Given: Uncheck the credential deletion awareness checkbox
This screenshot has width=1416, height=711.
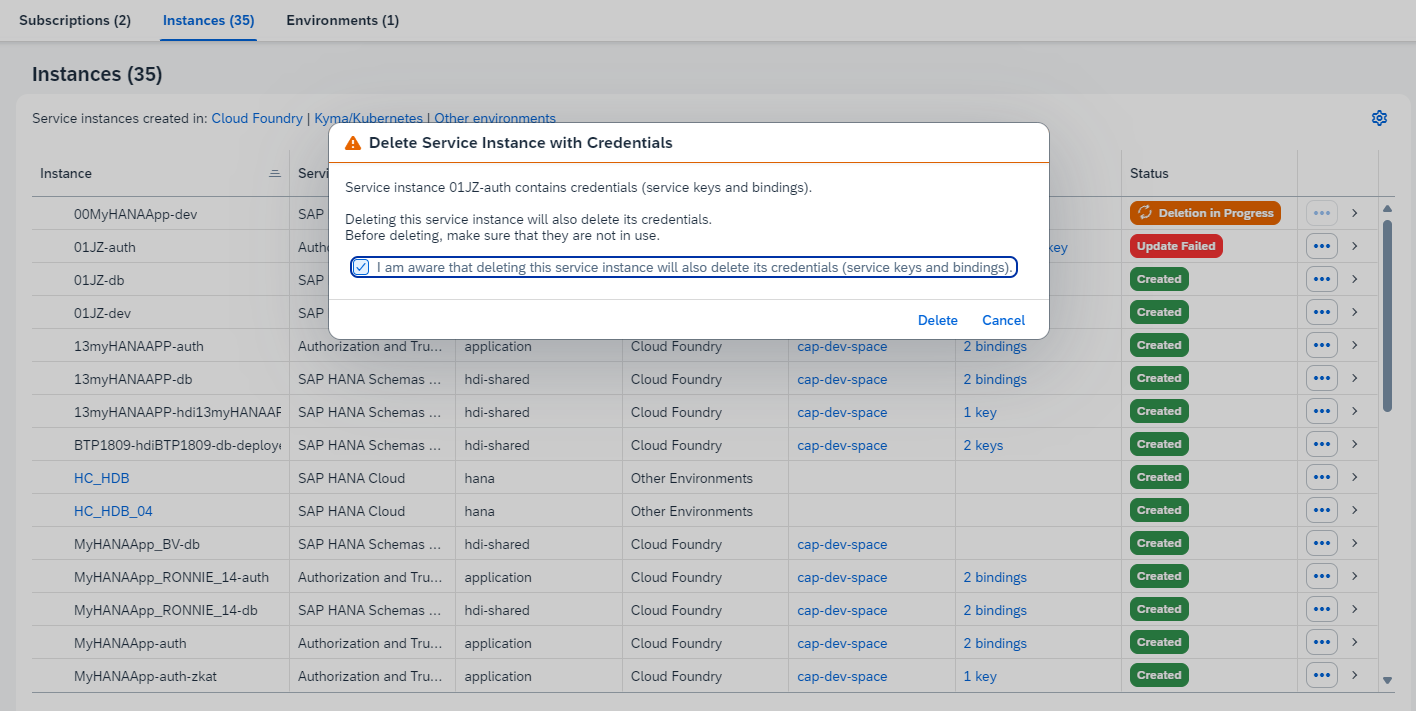Looking at the screenshot, I should (x=360, y=267).
